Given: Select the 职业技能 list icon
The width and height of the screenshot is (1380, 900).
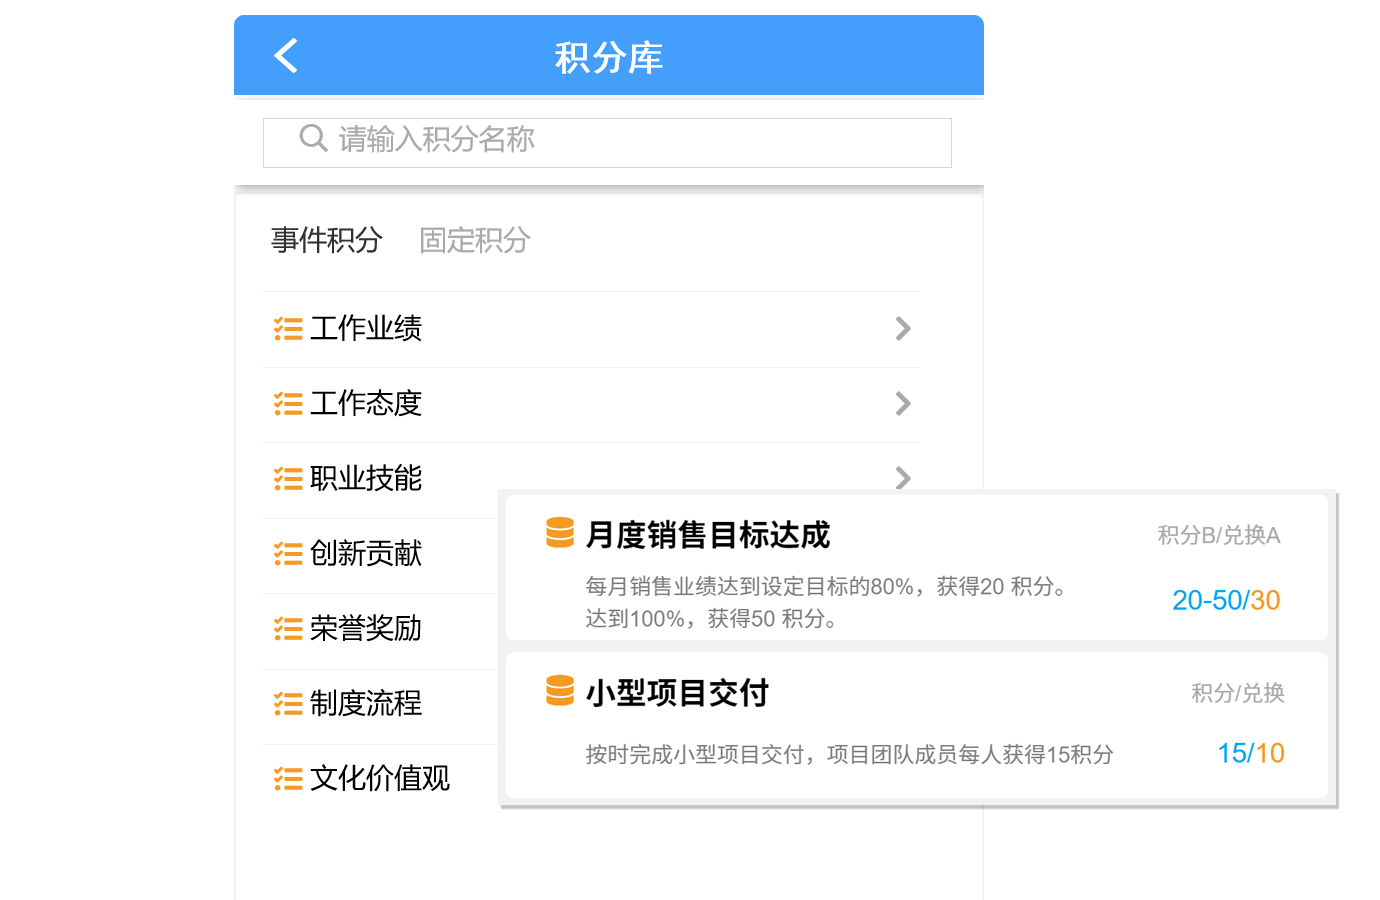Looking at the screenshot, I should (x=286, y=478).
